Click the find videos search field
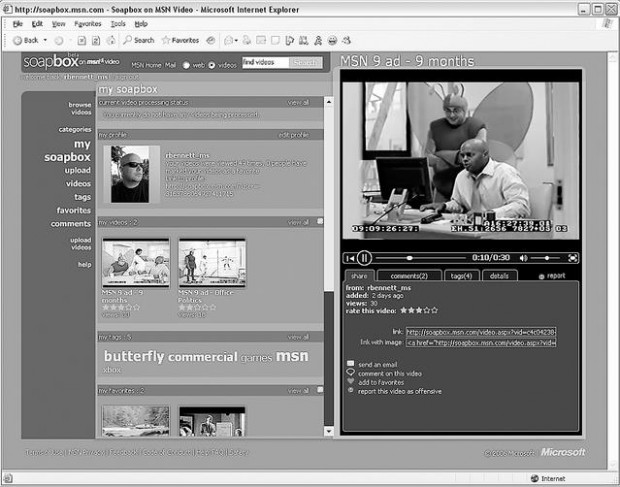 point(265,62)
